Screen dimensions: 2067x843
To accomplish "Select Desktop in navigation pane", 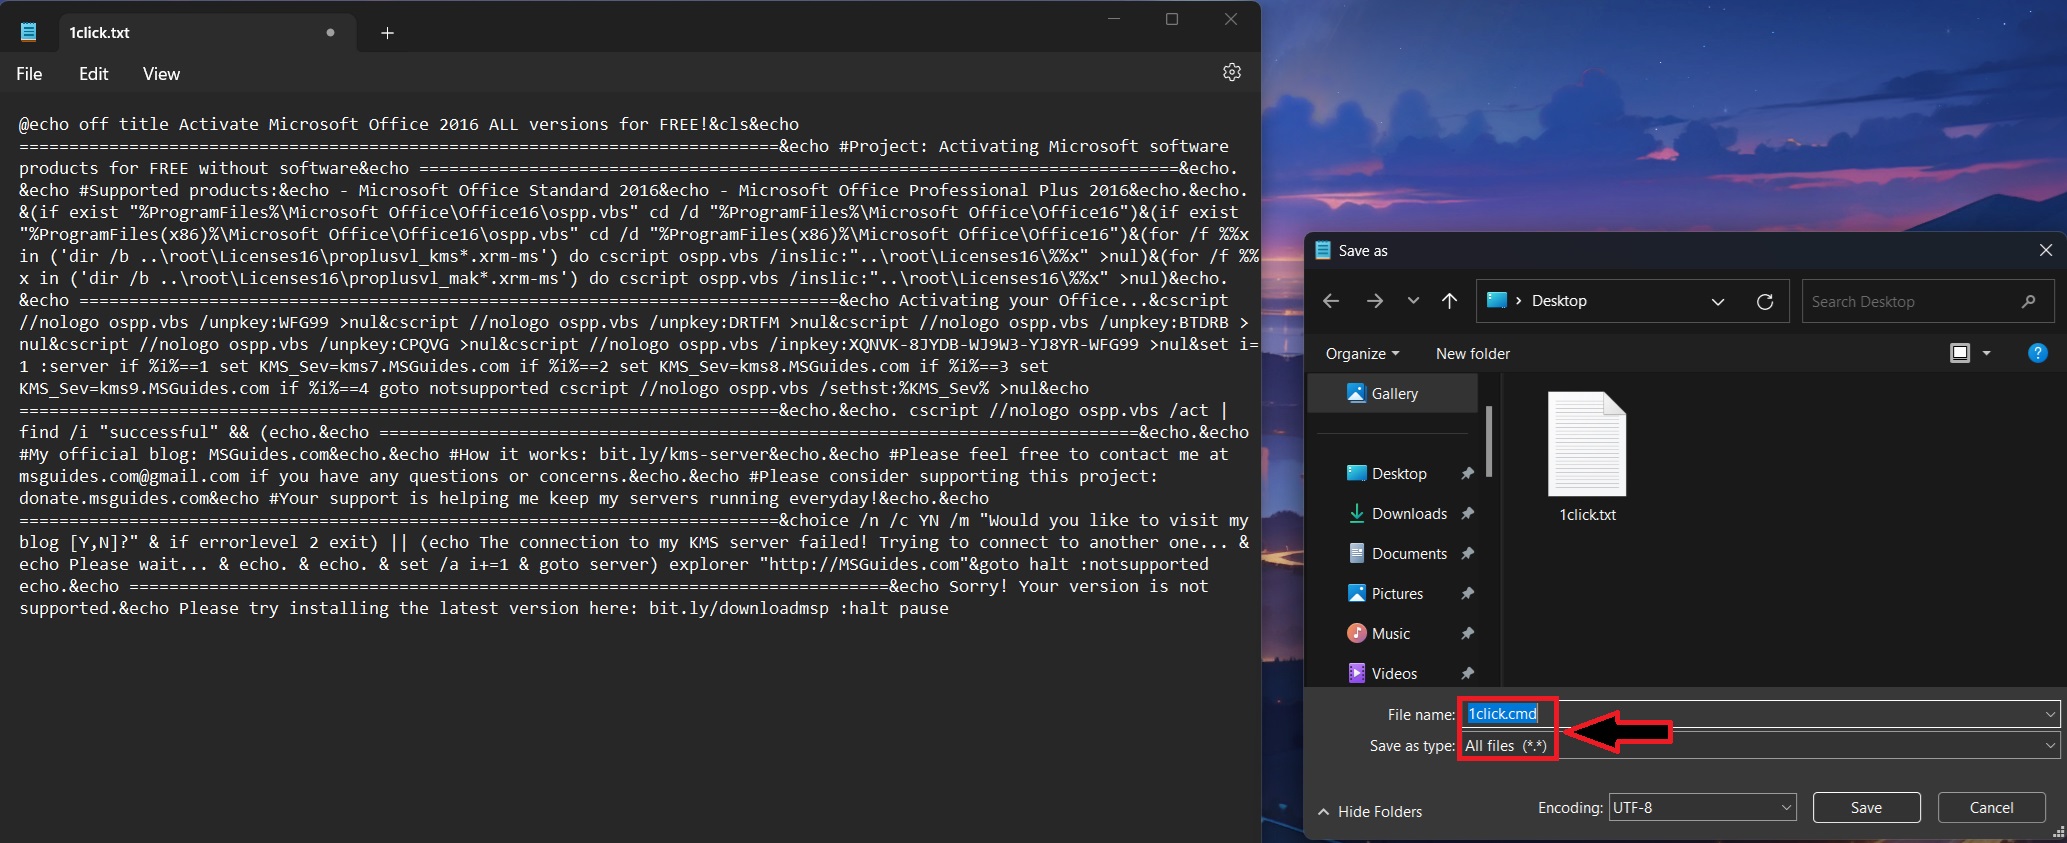I will coord(1398,474).
